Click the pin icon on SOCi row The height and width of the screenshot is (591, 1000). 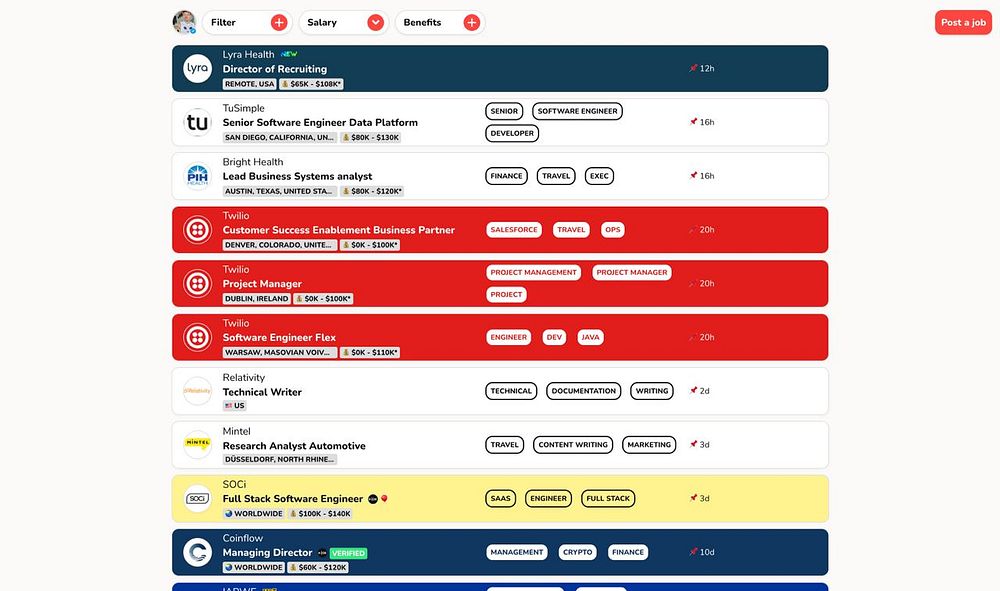tap(693, 498)
